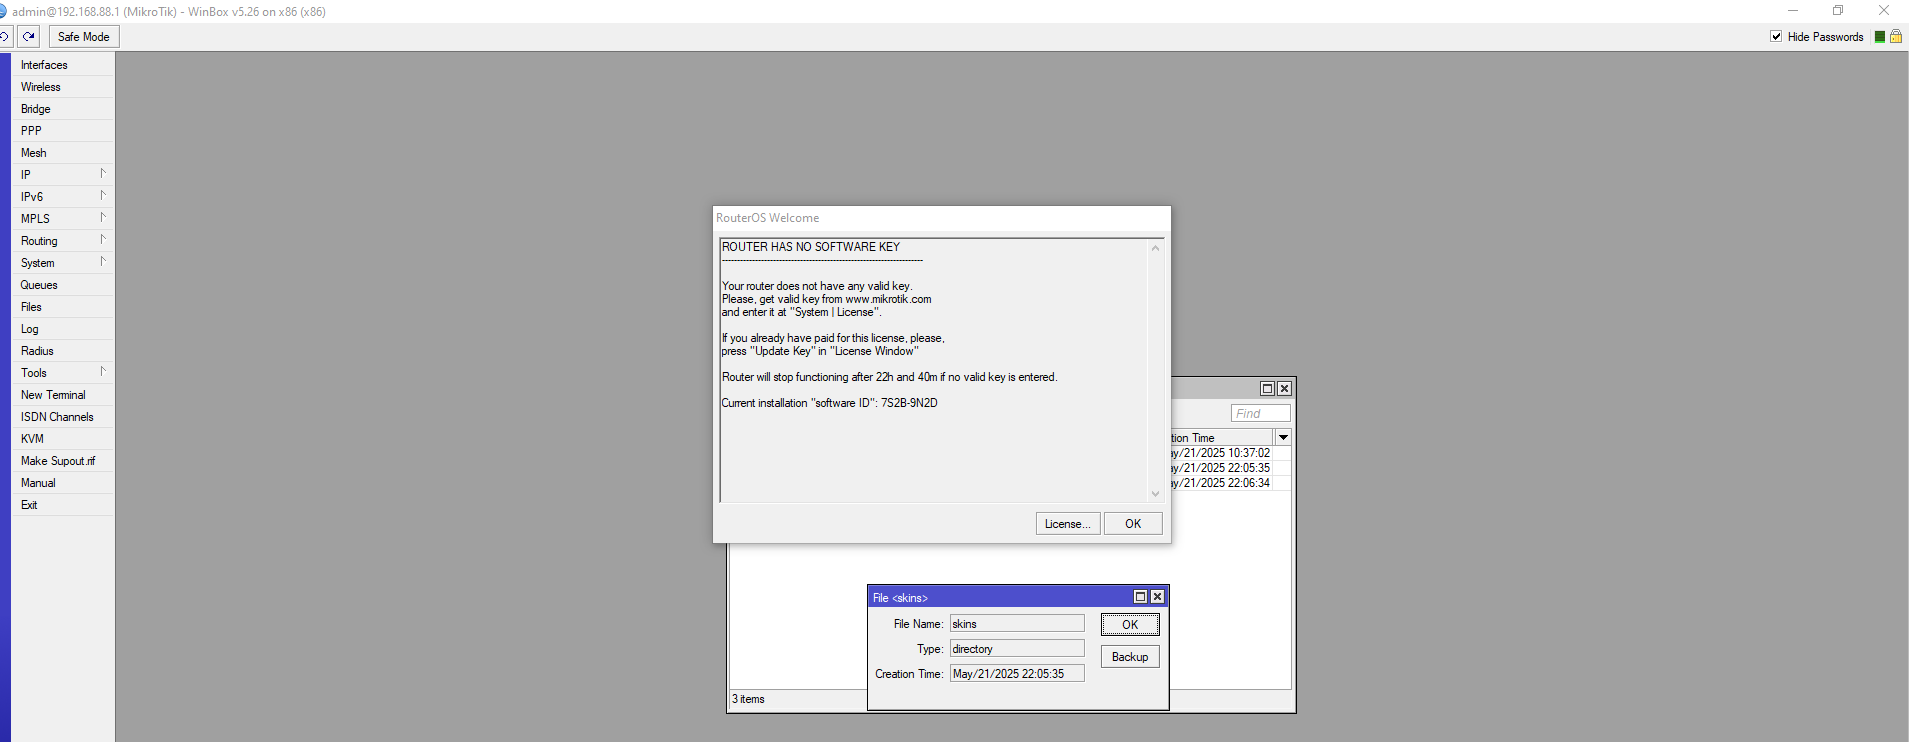Expand the IPv6 submenu arrow

point(102,196)
